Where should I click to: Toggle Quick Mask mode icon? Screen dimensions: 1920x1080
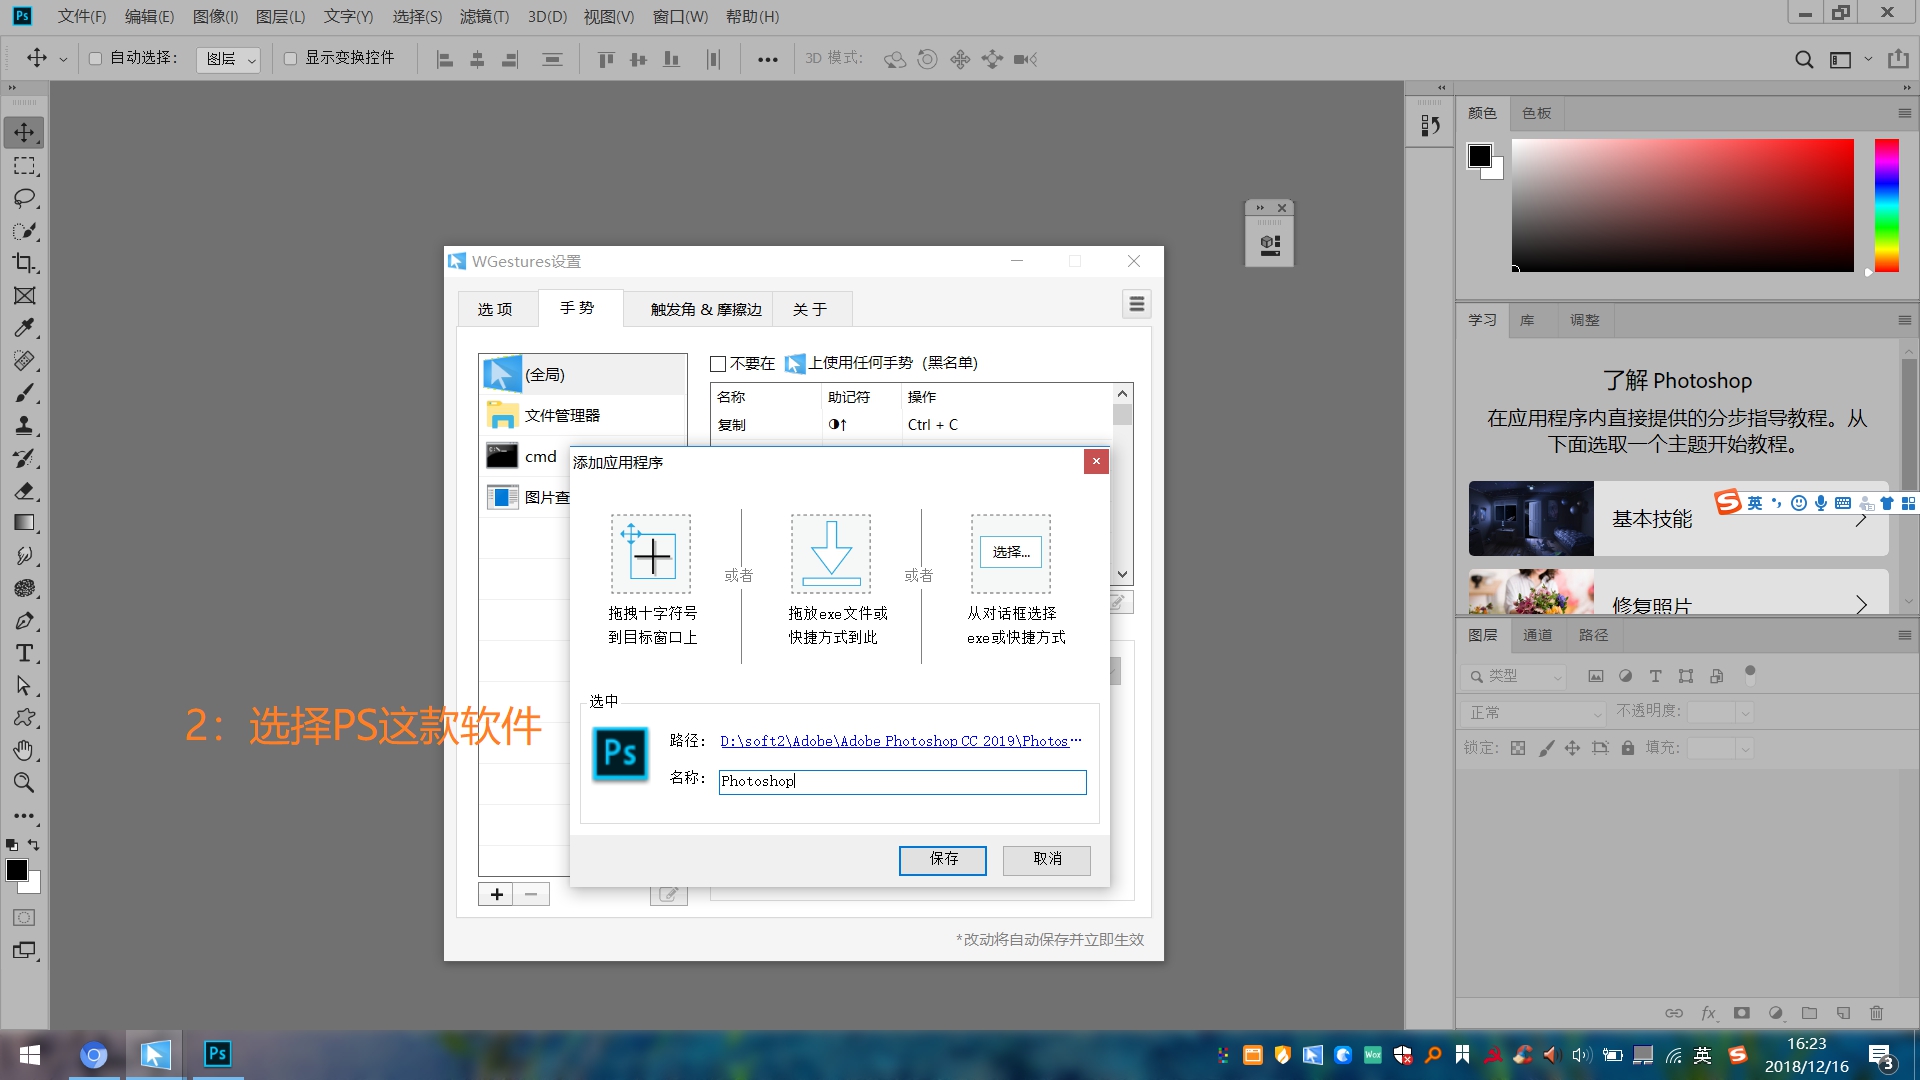pyautogui.click(x=24, y=918)
